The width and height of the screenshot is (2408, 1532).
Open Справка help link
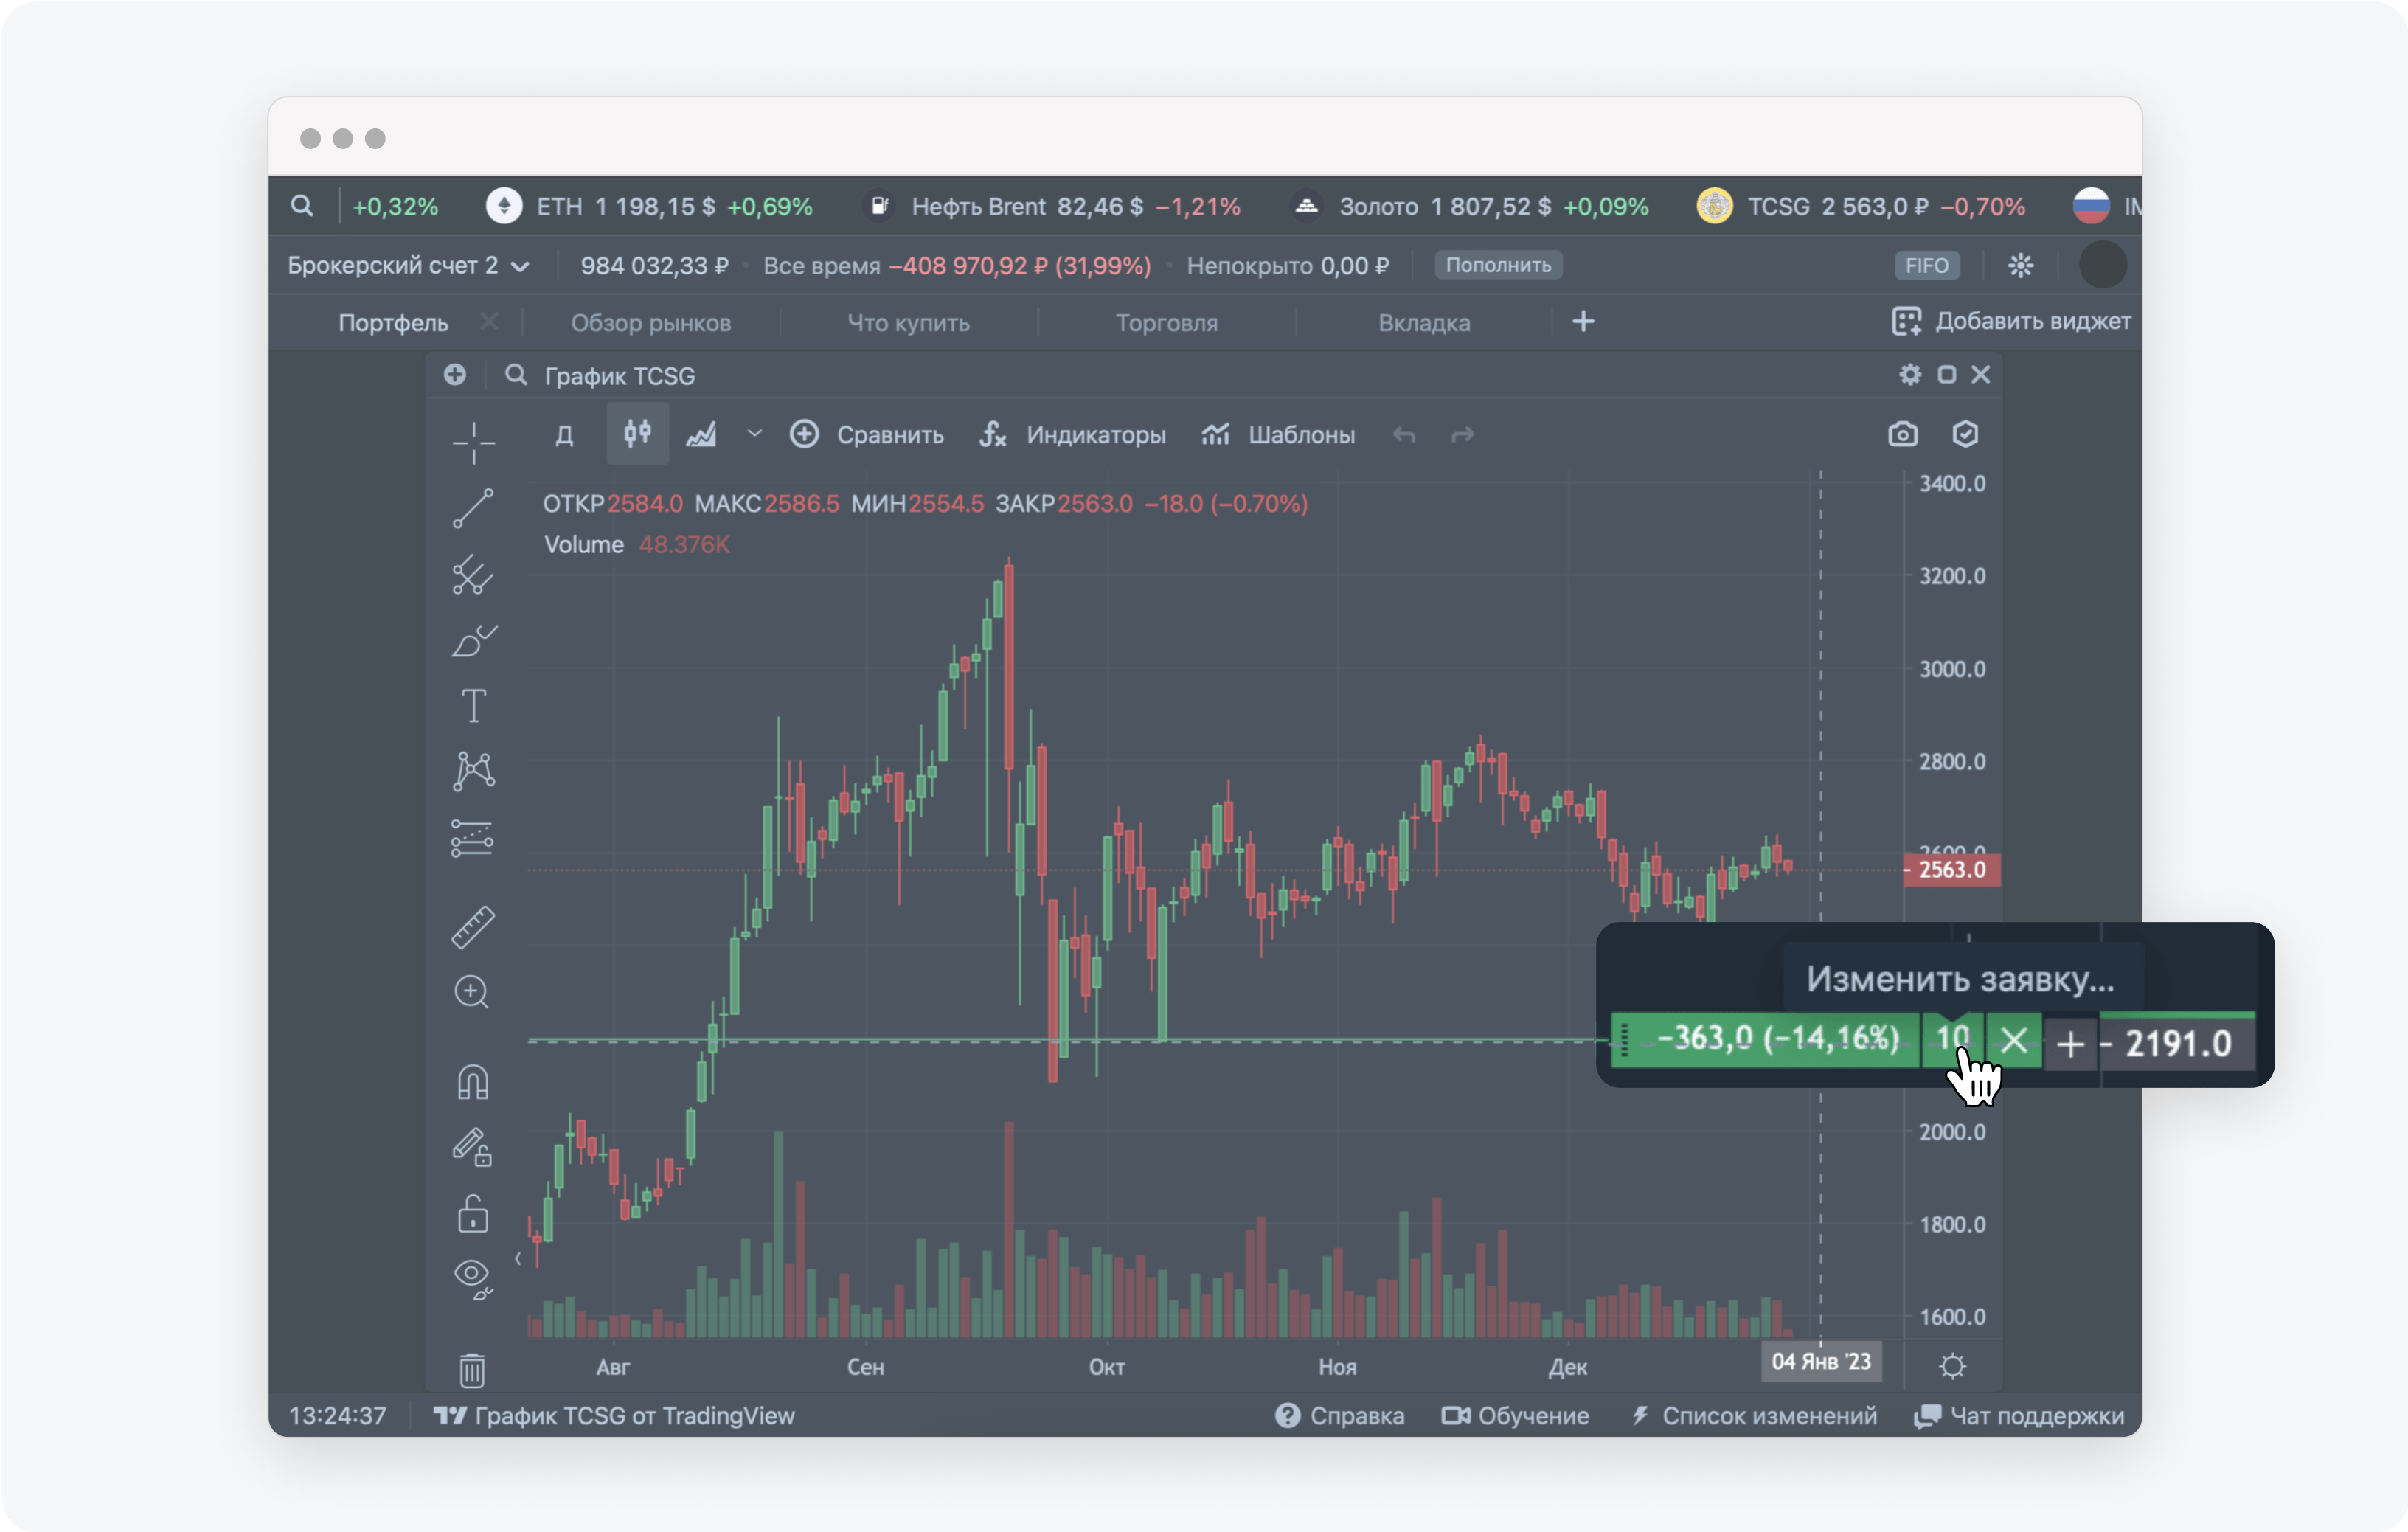[1339, 1416]
